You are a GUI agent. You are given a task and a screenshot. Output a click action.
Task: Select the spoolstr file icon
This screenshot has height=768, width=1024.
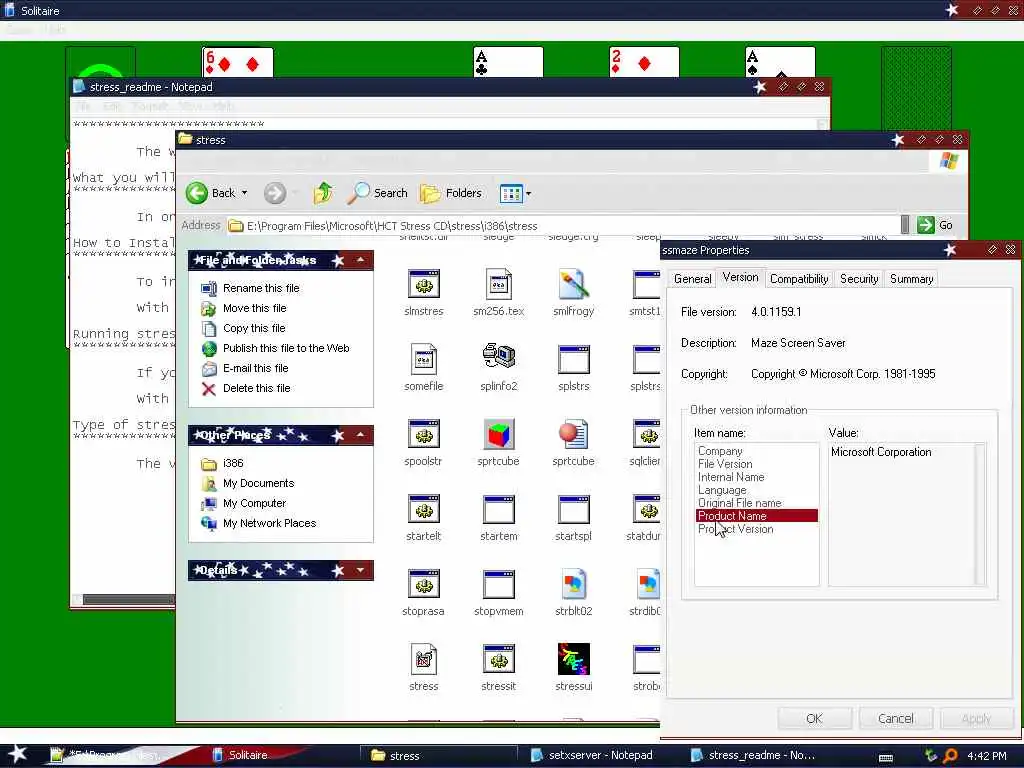423,434
